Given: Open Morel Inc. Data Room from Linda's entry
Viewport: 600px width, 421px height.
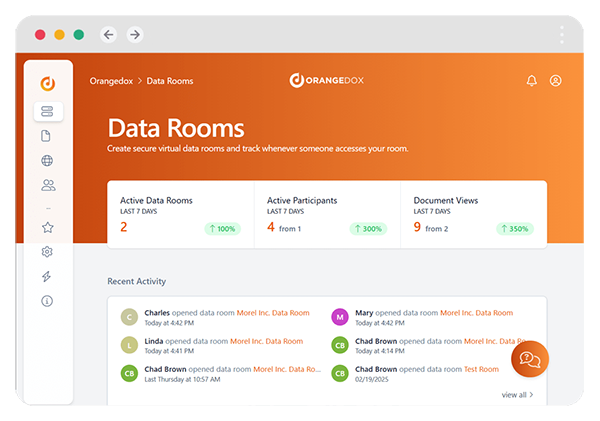Looking at the screenshot, I should pyautogui.click(x=266, y=341).
